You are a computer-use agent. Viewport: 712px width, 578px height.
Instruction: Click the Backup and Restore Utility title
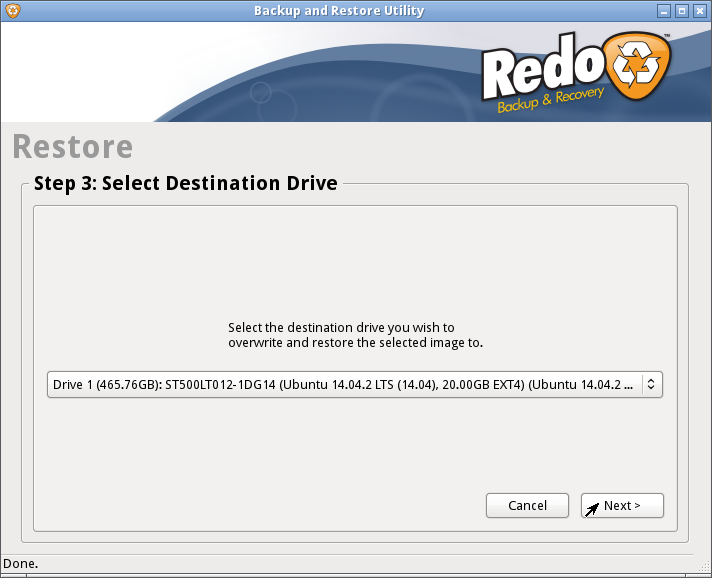339,11
